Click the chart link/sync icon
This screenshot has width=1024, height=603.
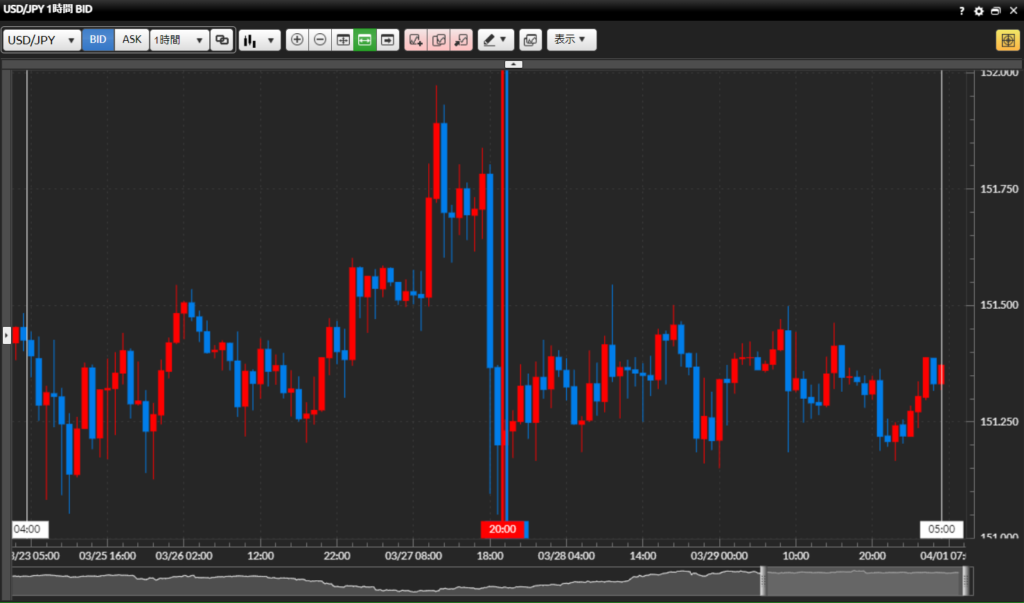click(x=222, y=40)
